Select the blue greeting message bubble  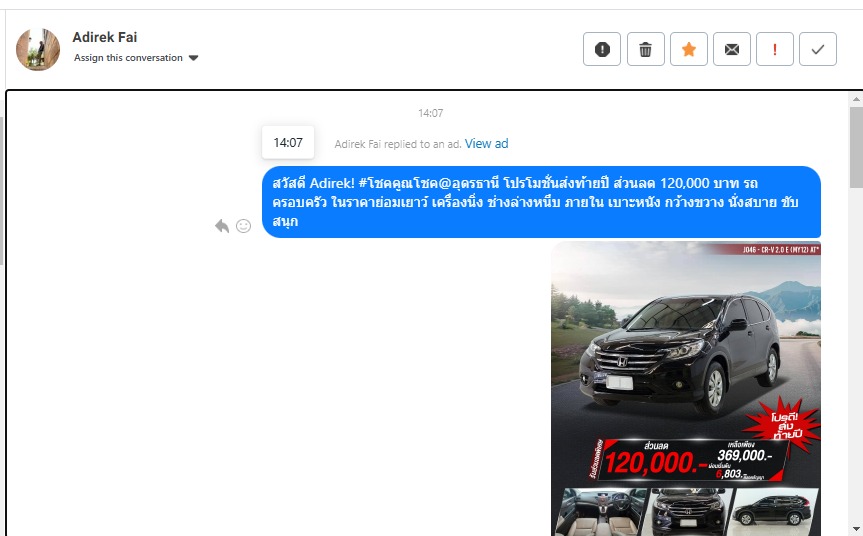pyautogui.click(x=542, y=202)
